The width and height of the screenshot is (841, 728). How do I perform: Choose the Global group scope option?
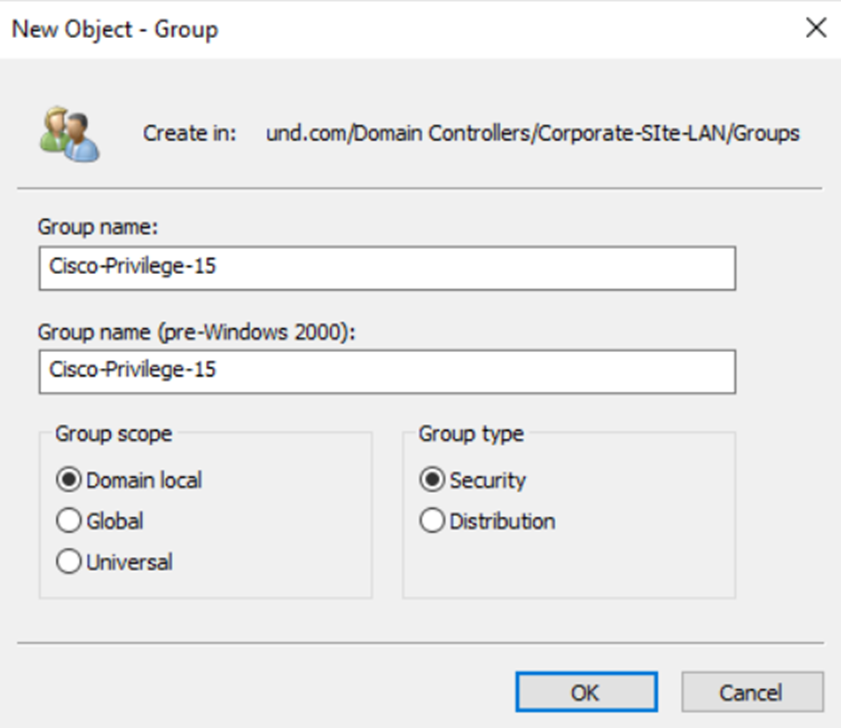(x=69, y=520)
